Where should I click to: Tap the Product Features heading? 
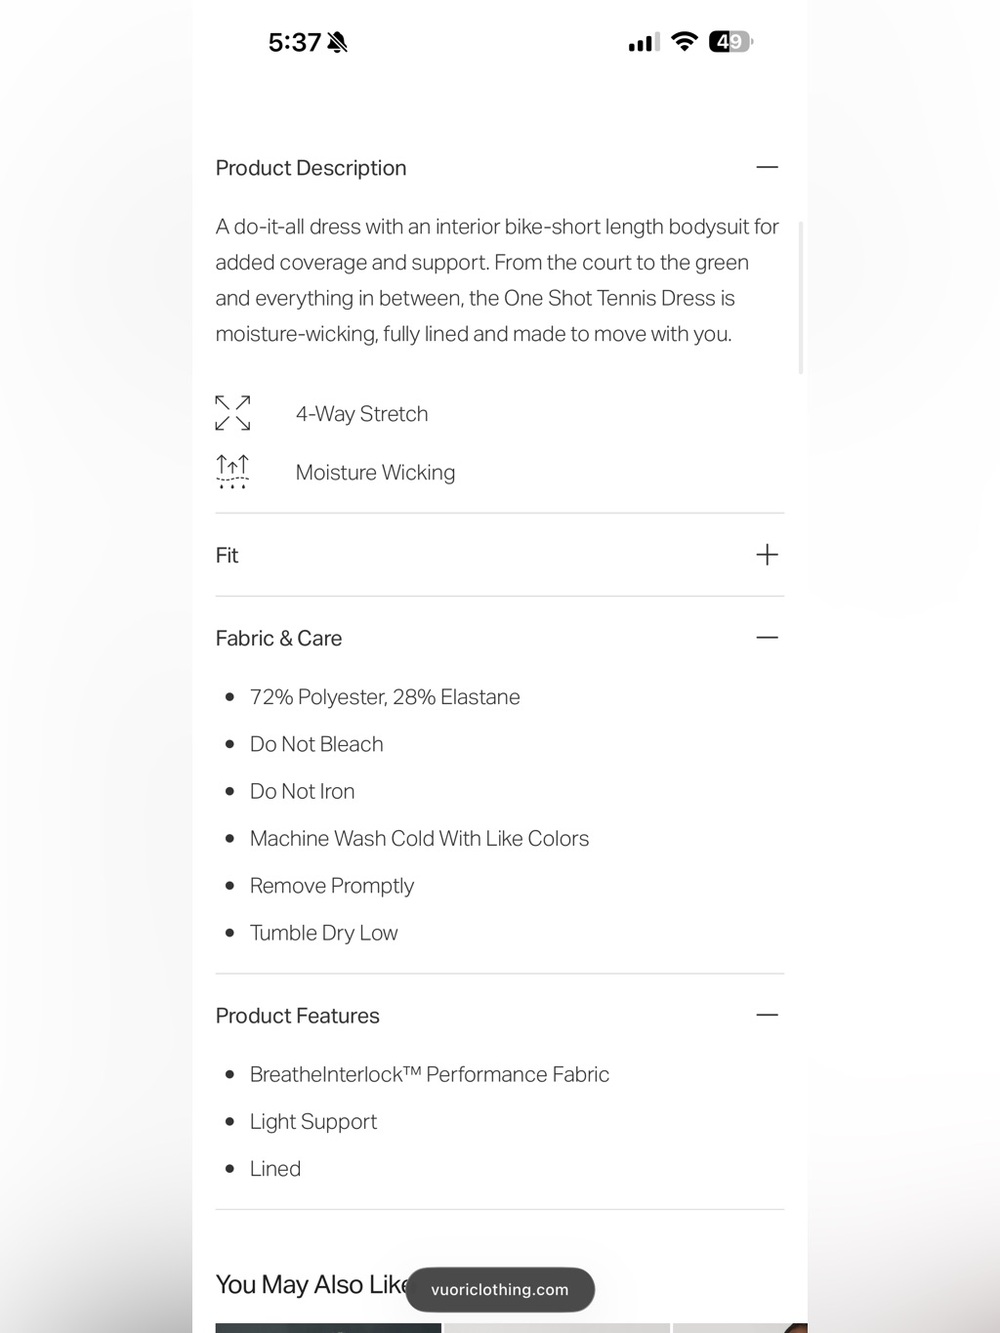(298, 1016)
